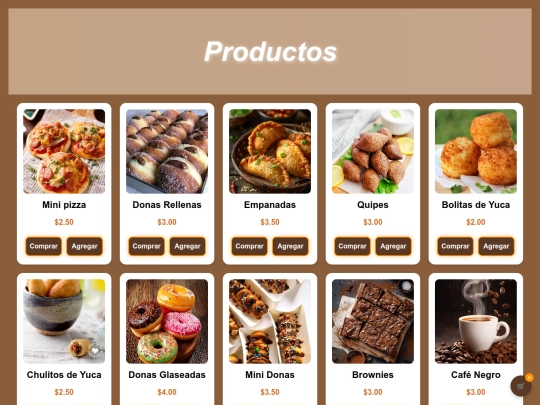Open the floating shopping cart icon
This screenshot has width=540, height=405.
[x=521, y=386]
